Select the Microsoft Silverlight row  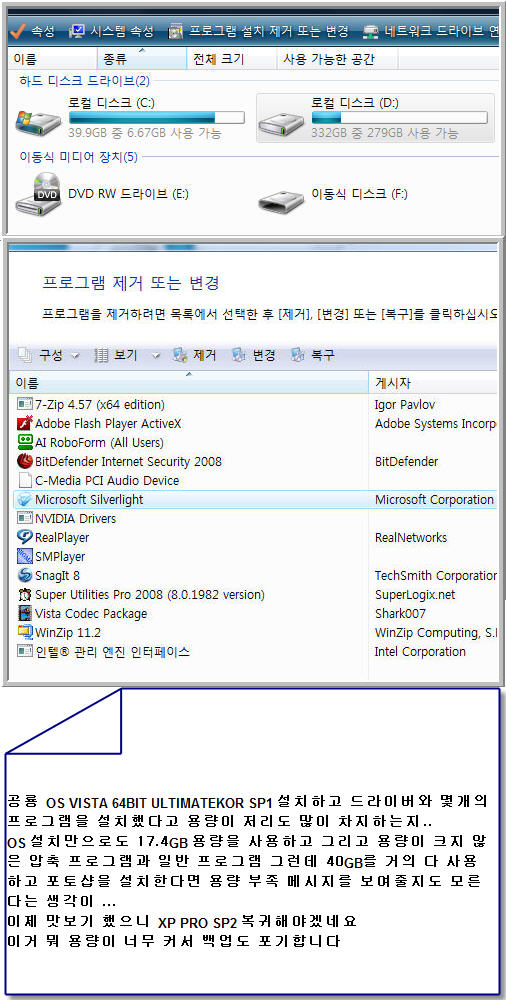pos(255,499)
